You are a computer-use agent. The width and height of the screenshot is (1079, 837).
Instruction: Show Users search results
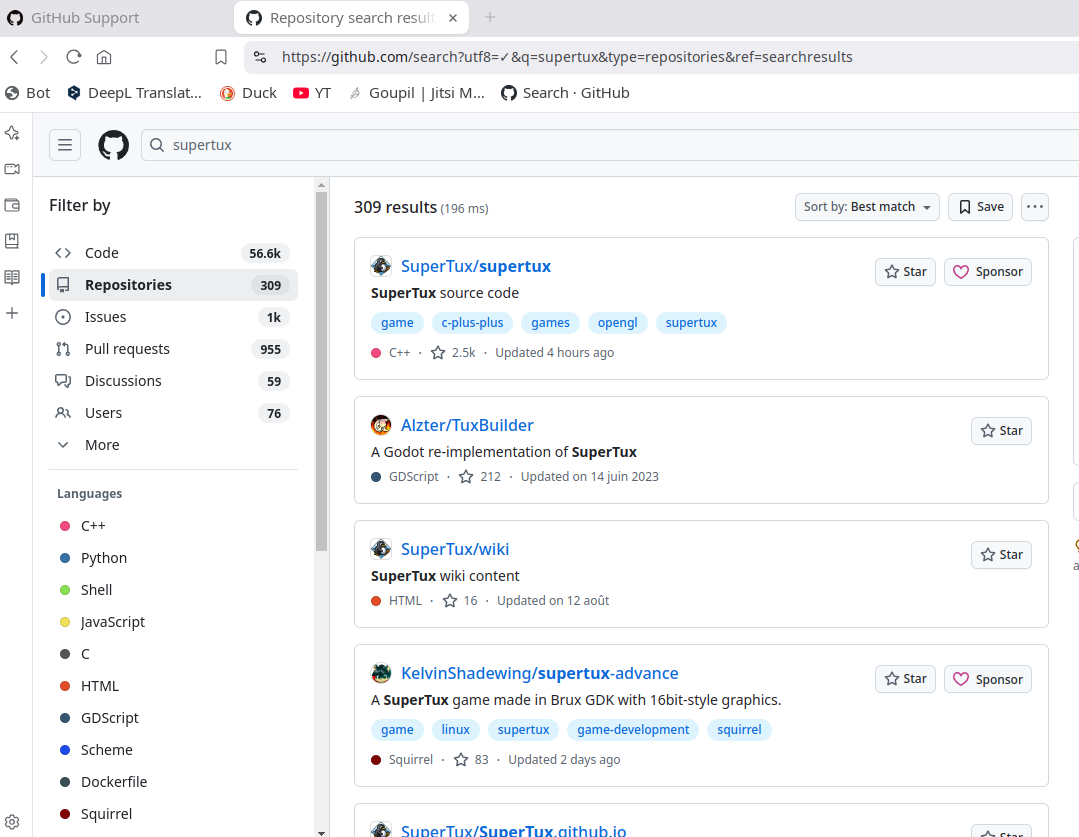[x=173, y=413]
